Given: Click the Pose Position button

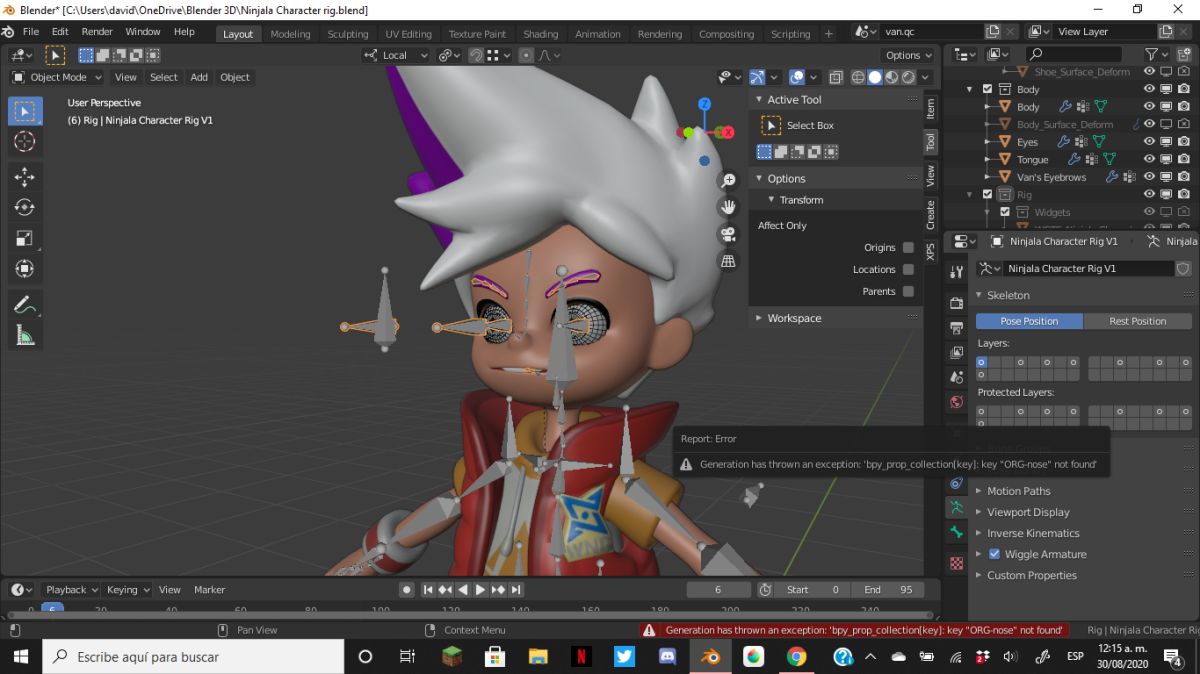Looking at the screenshot, I should pyautogui.click(x=1029, y=321).
